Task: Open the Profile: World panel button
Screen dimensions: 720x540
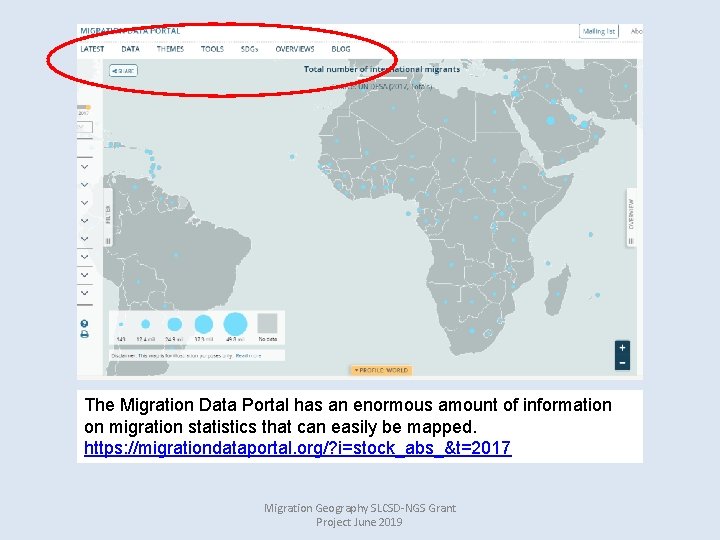Action: 381,370
